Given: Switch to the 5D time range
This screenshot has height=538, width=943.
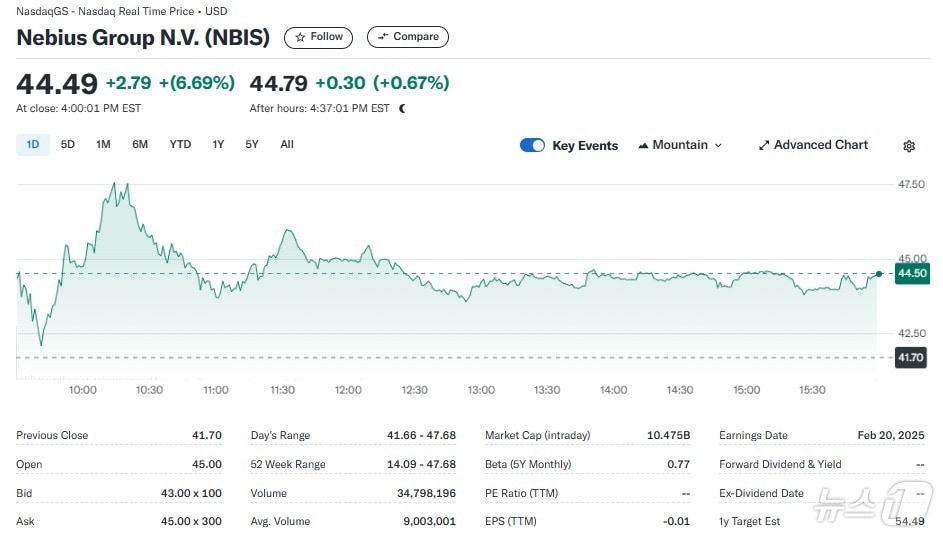Looking at the screenshot, I should [x=68, y=145].
